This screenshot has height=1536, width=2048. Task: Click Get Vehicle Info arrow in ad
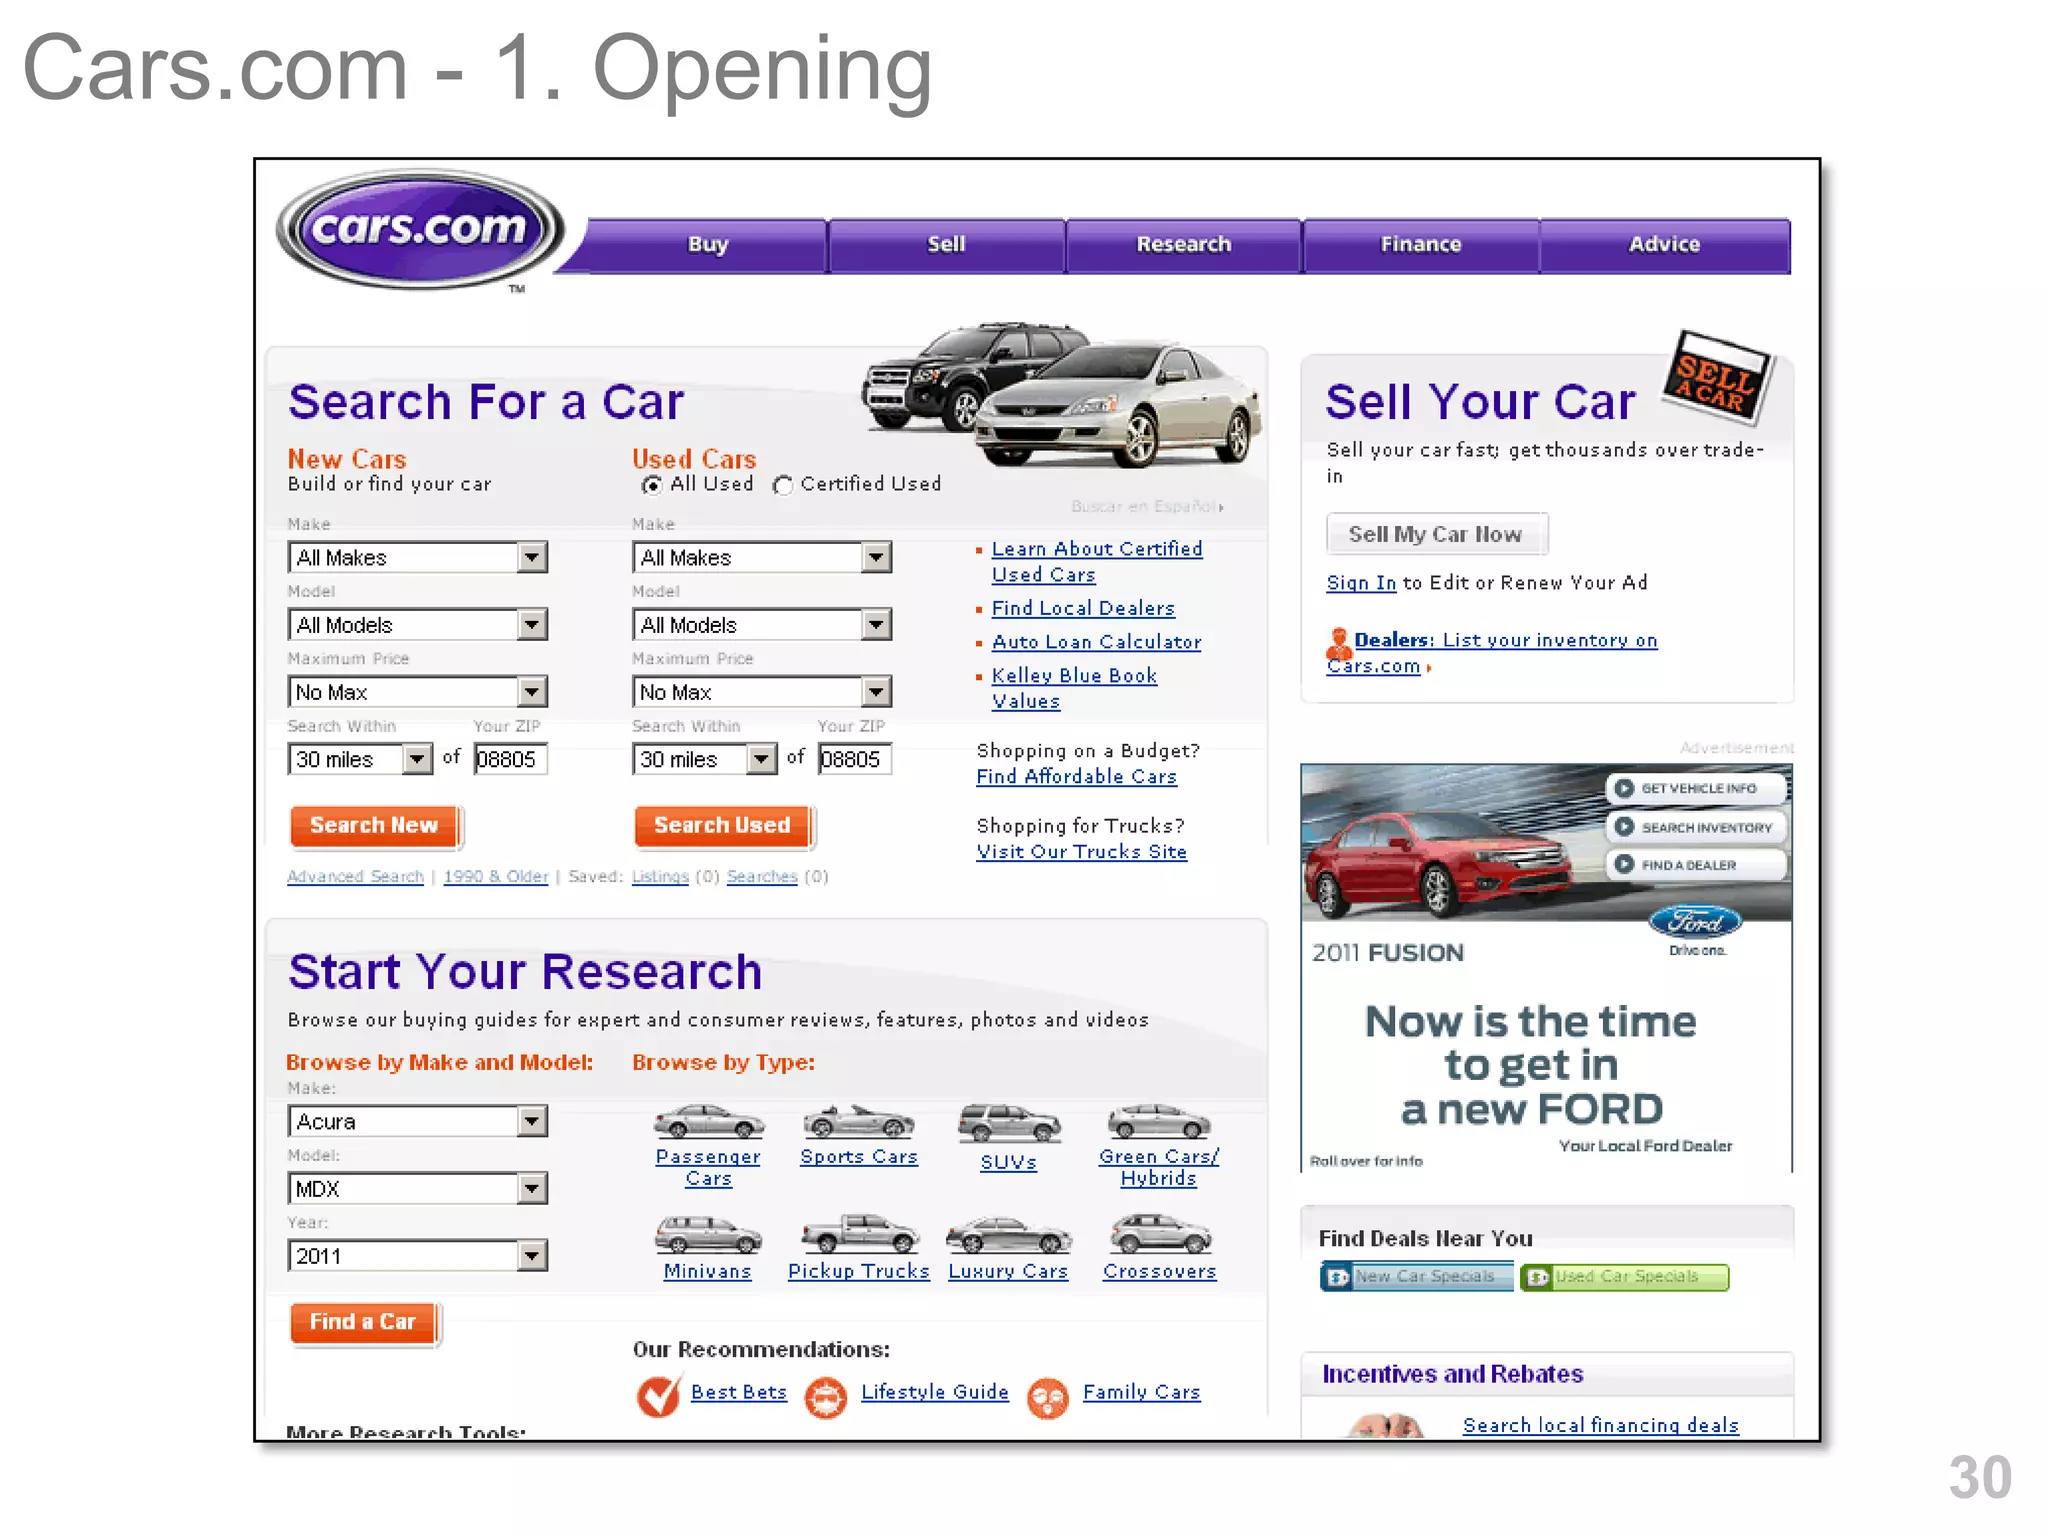click(1624, 788)
